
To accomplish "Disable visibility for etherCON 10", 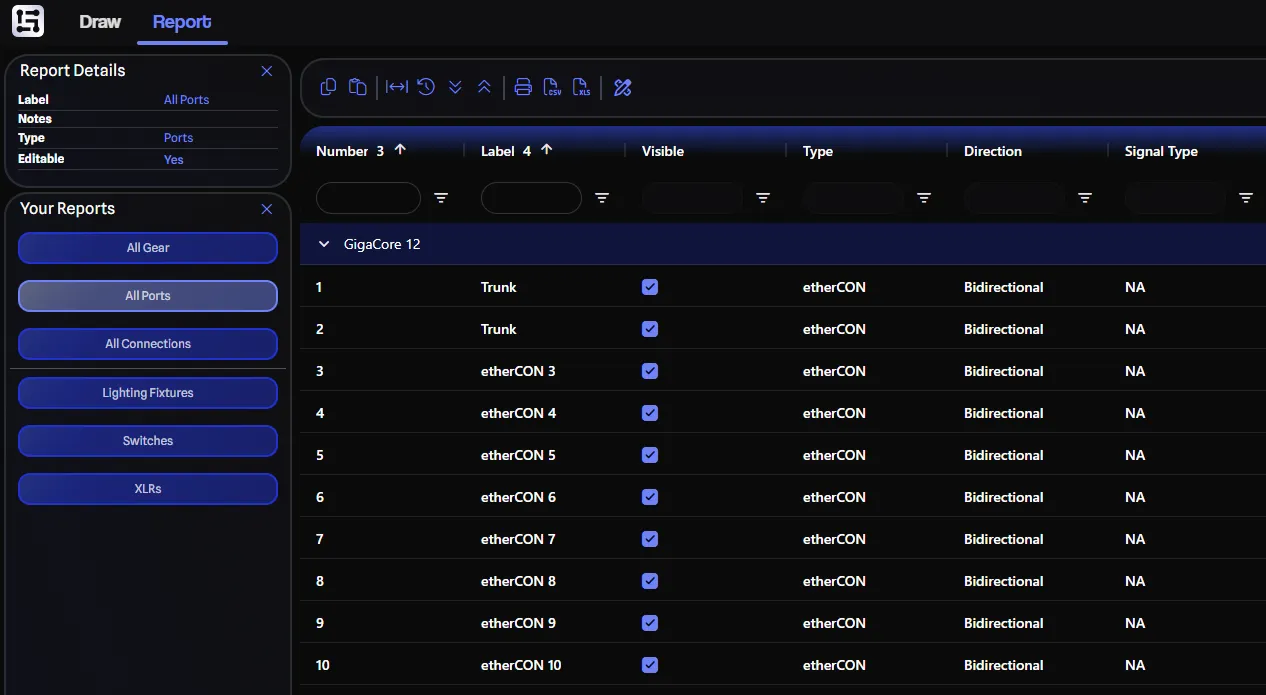I will pyautogui.click(x=650, y=665).
